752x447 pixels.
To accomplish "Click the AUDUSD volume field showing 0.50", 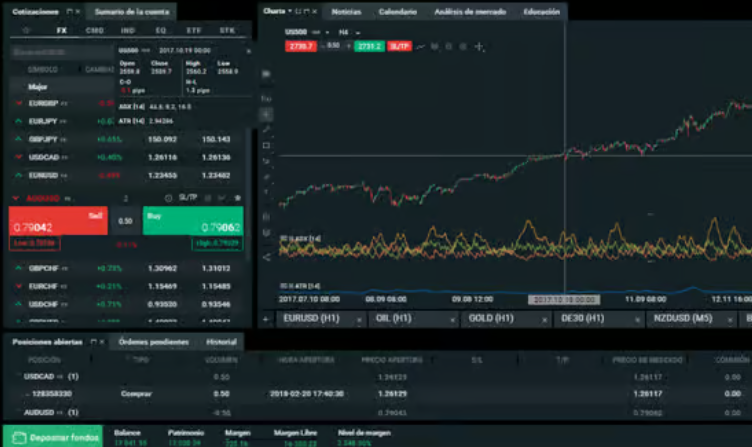I will click(x=125, y=221).
